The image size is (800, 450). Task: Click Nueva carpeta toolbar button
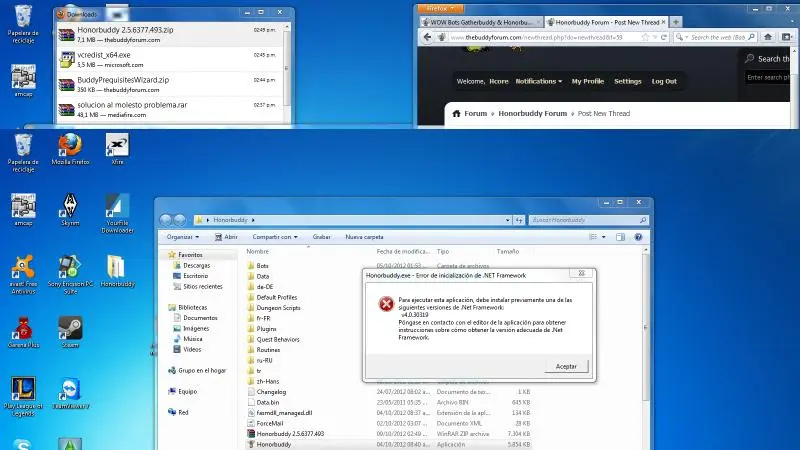click(x=364, y=237)
